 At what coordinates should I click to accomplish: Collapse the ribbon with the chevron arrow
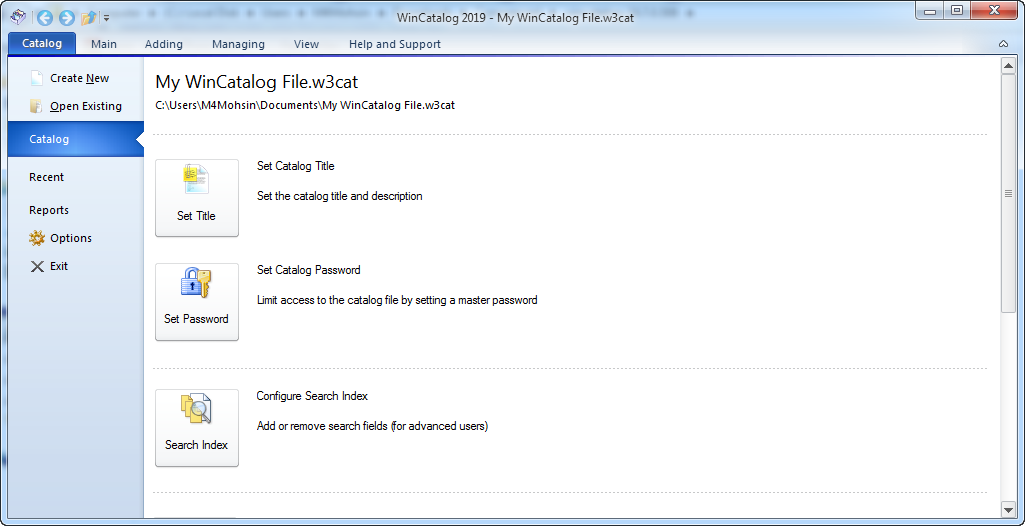[1003, 44]
